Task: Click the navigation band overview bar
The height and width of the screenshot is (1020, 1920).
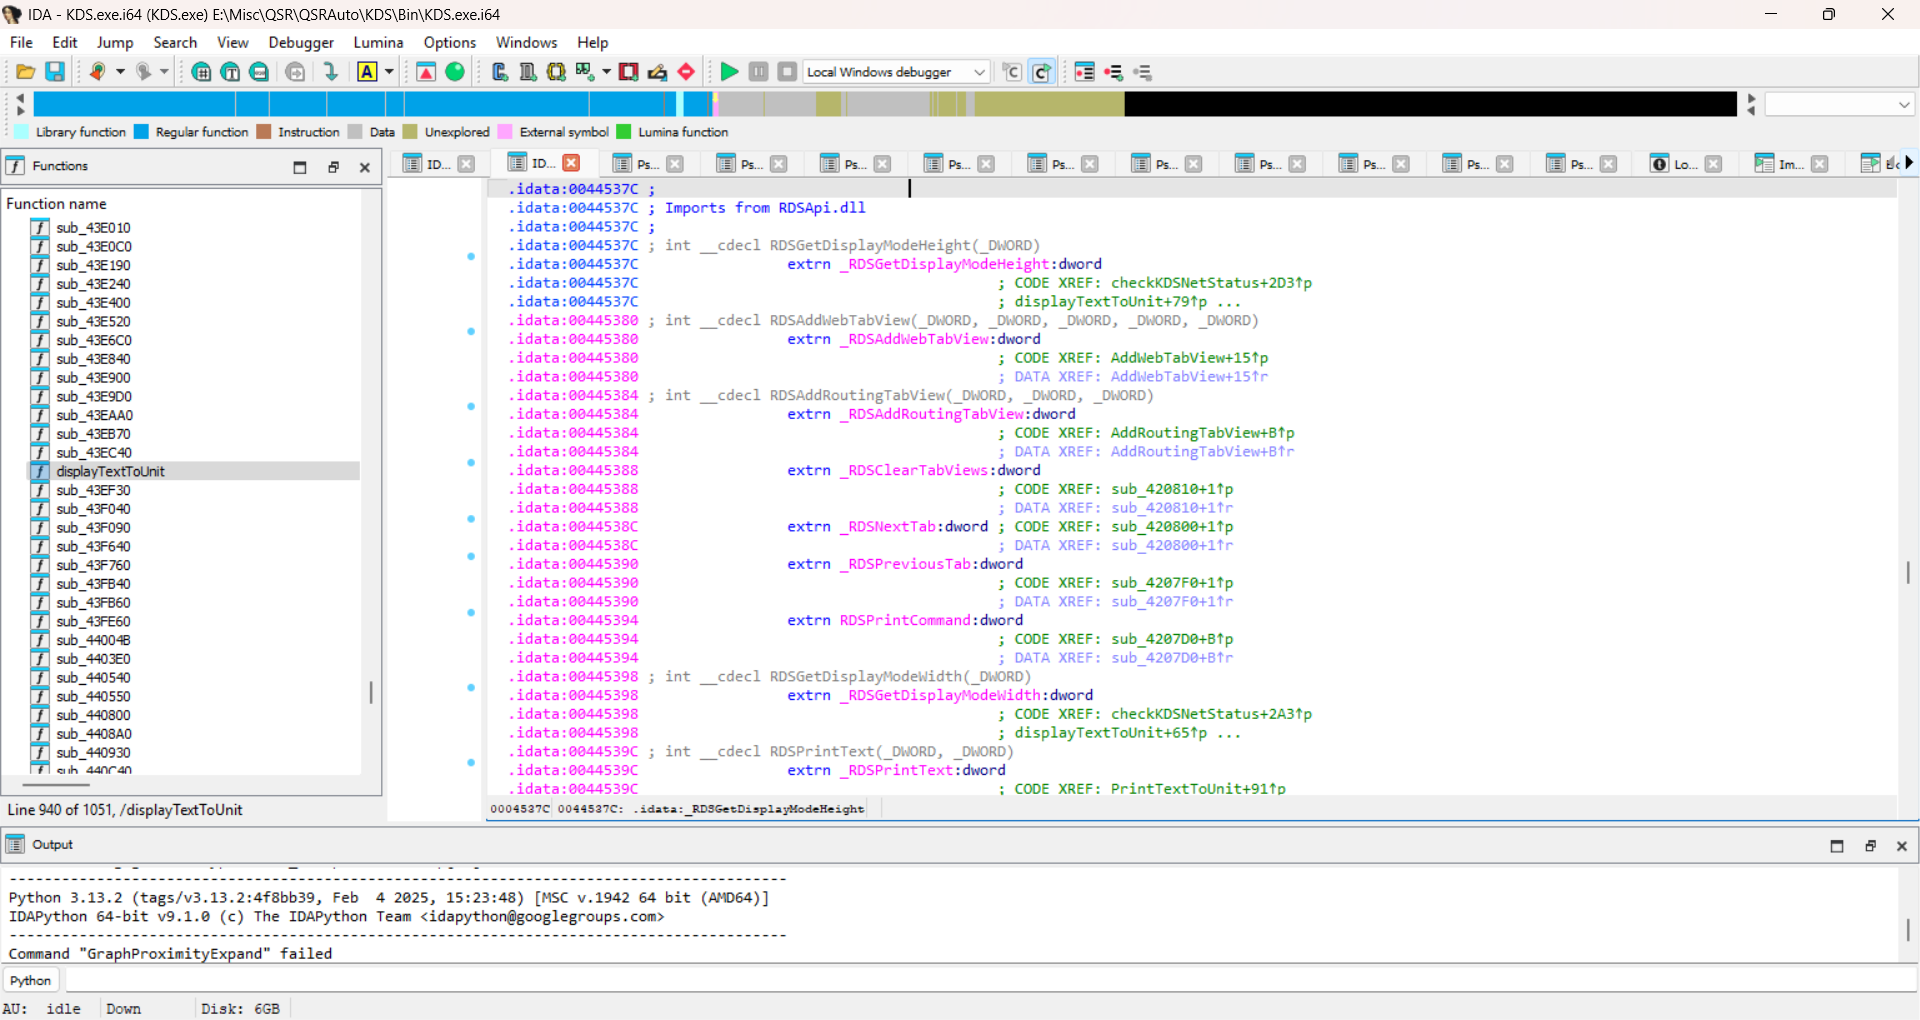Action: coord(885,104)
